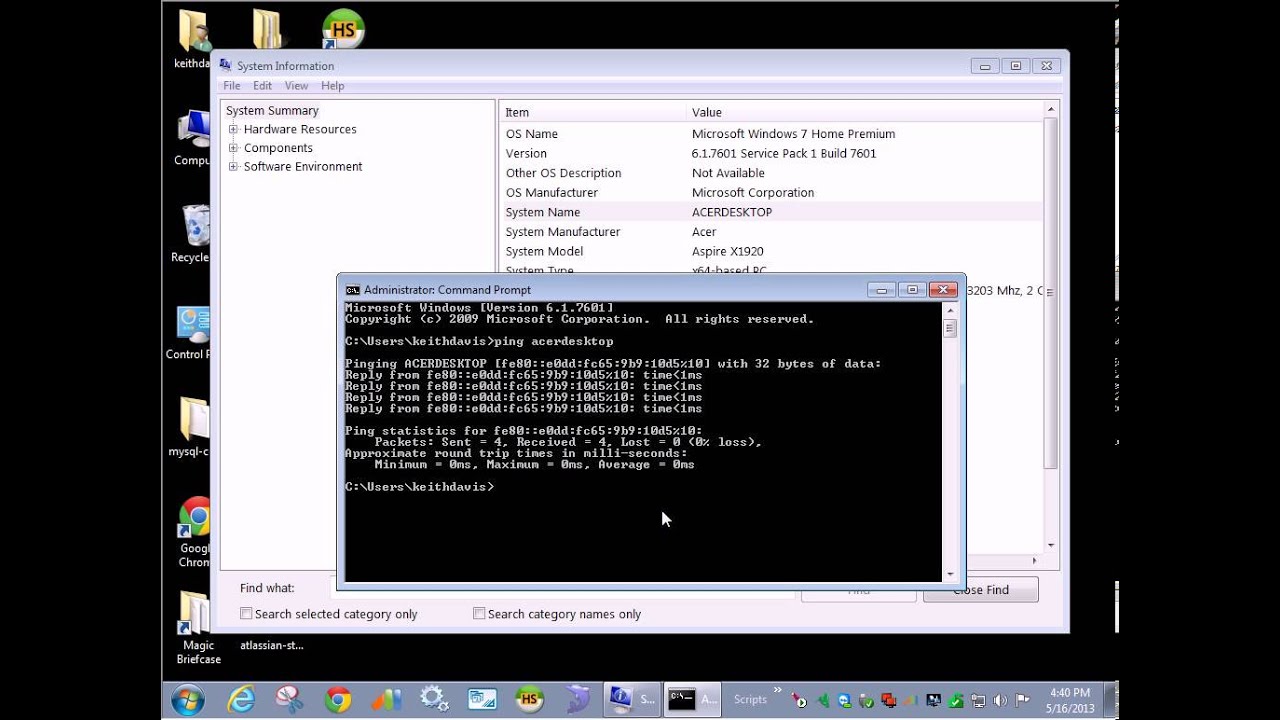
Task: Maximize the System Information window
Action: (x=1016, y=66)
